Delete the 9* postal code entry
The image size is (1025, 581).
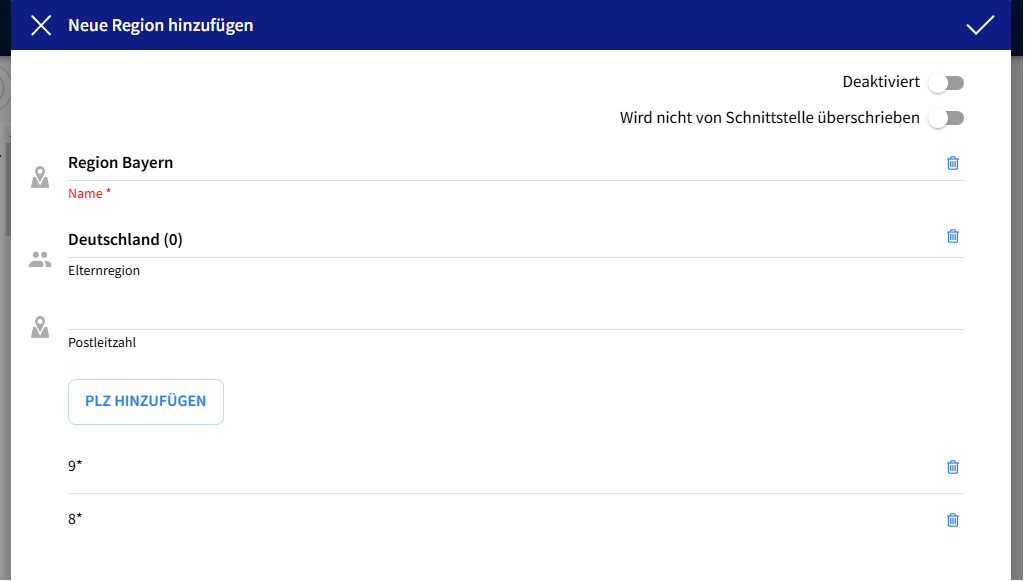click(953, 467)
